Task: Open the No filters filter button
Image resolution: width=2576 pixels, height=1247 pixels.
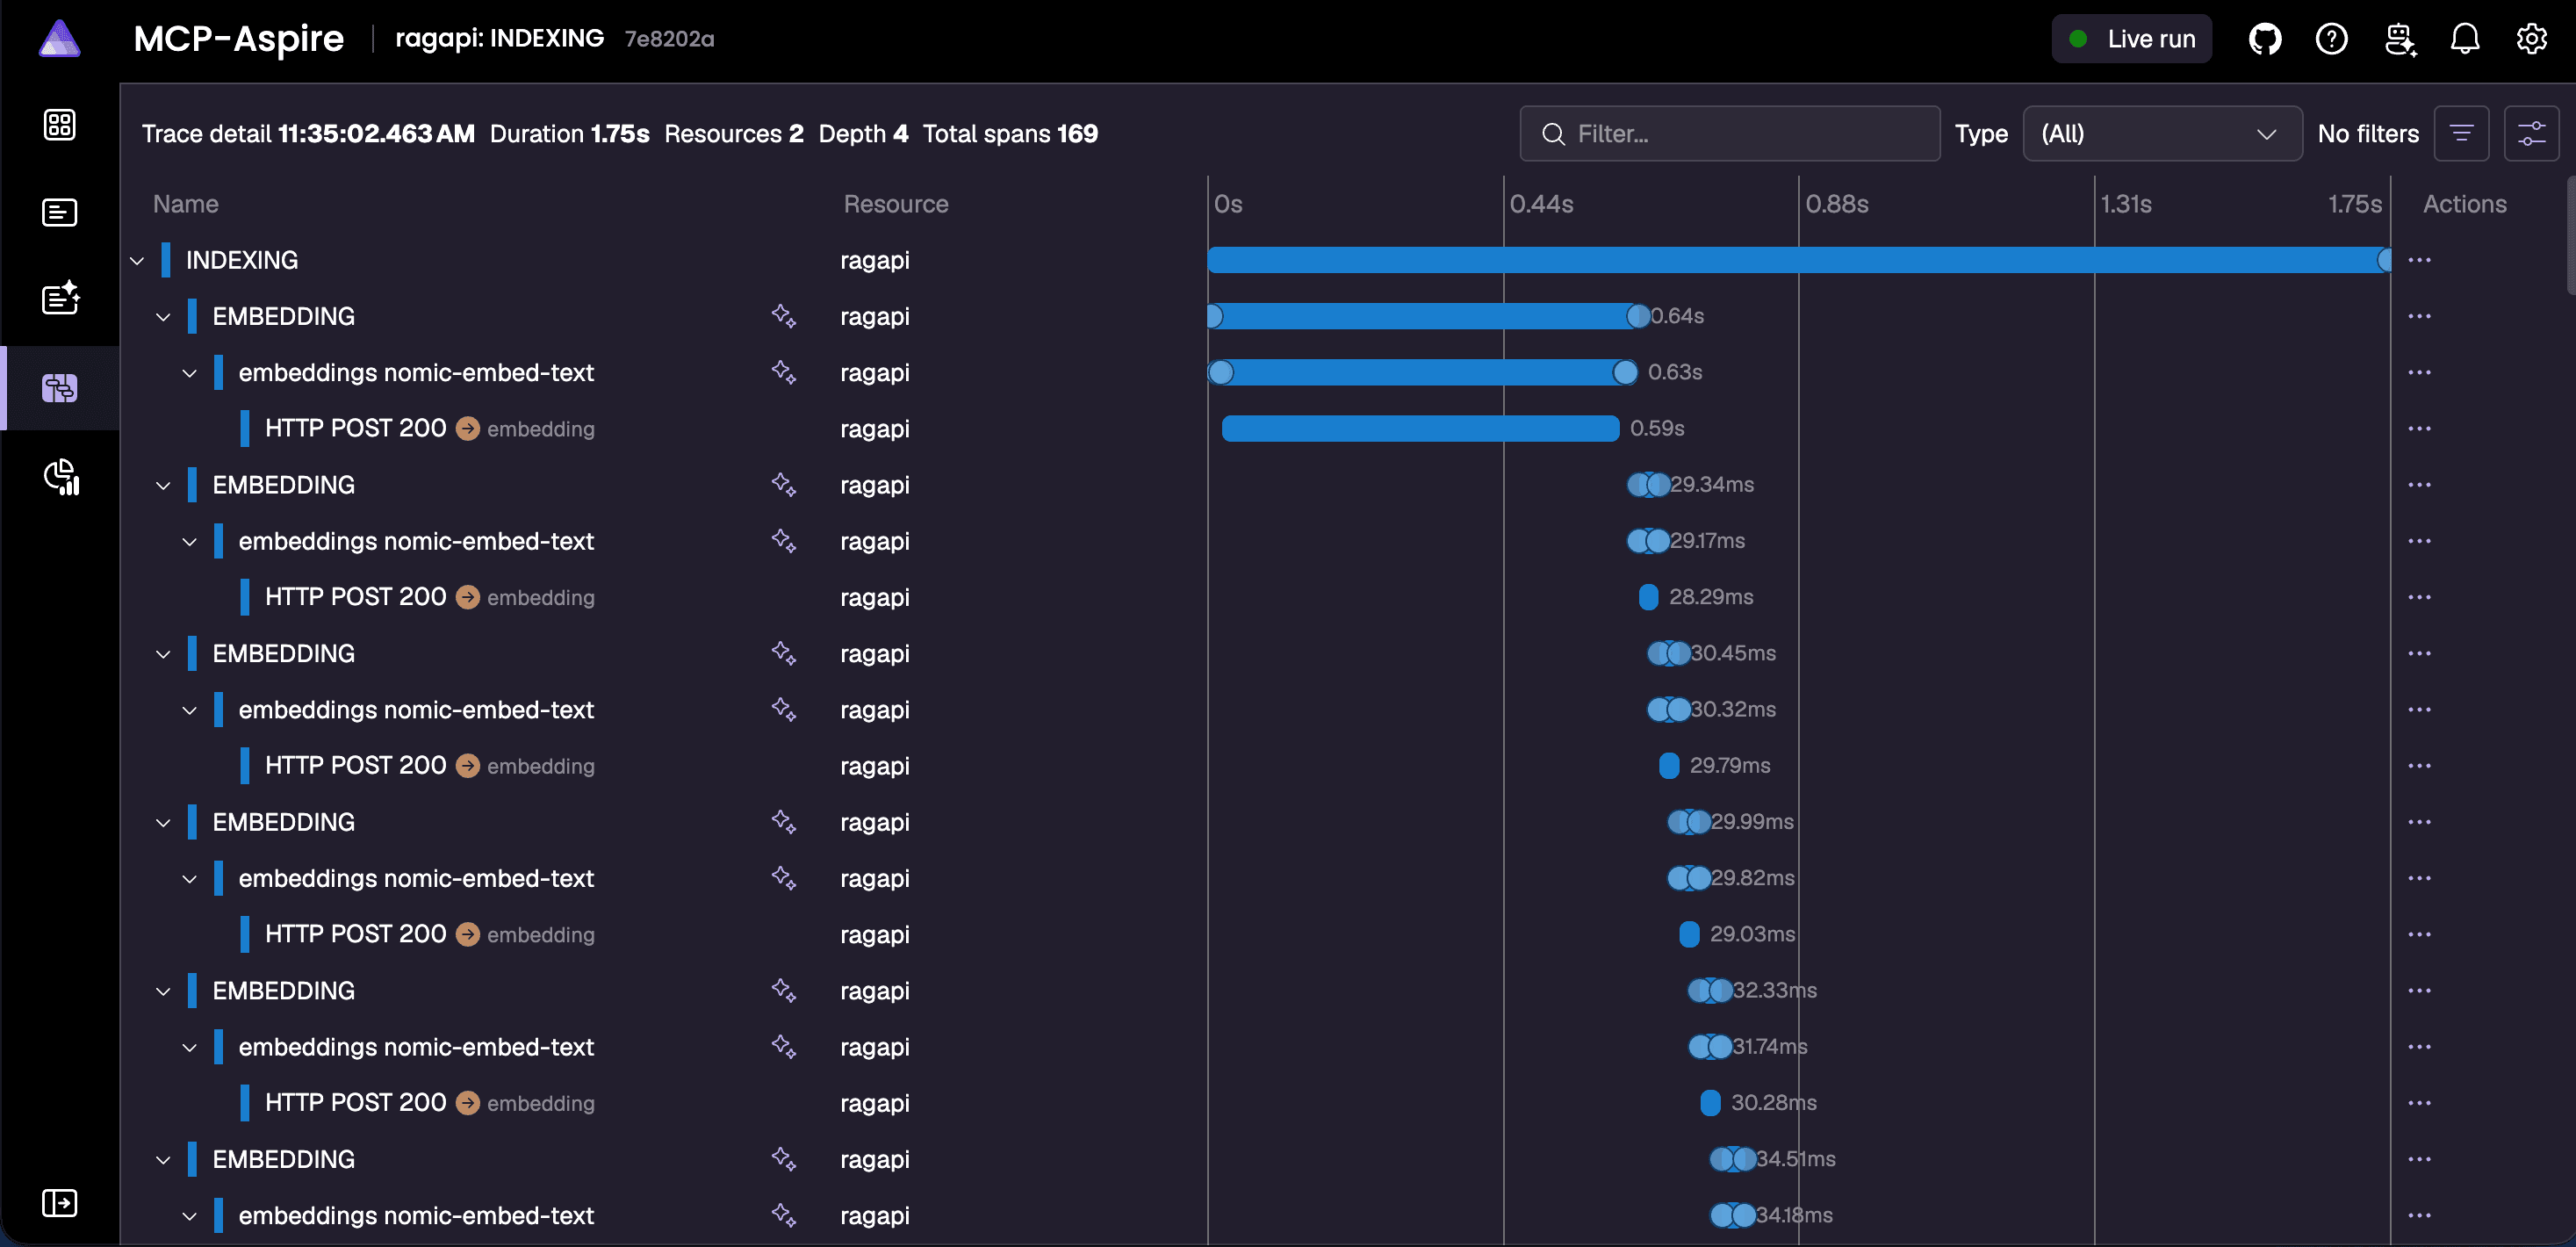Action: click(x=2461, y=134)
